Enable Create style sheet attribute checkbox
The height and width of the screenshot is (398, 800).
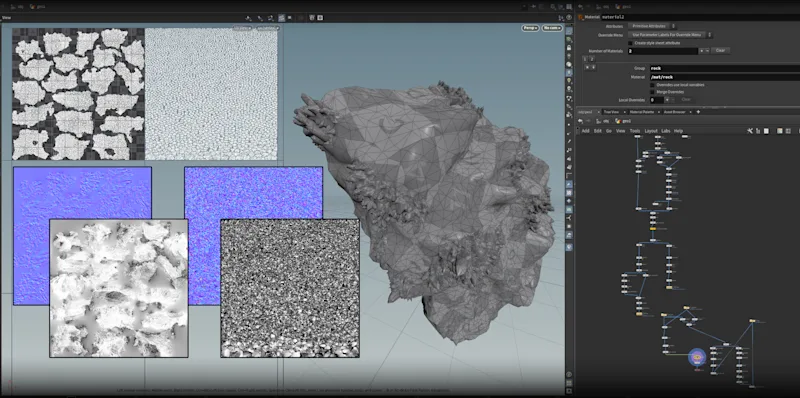630,43
